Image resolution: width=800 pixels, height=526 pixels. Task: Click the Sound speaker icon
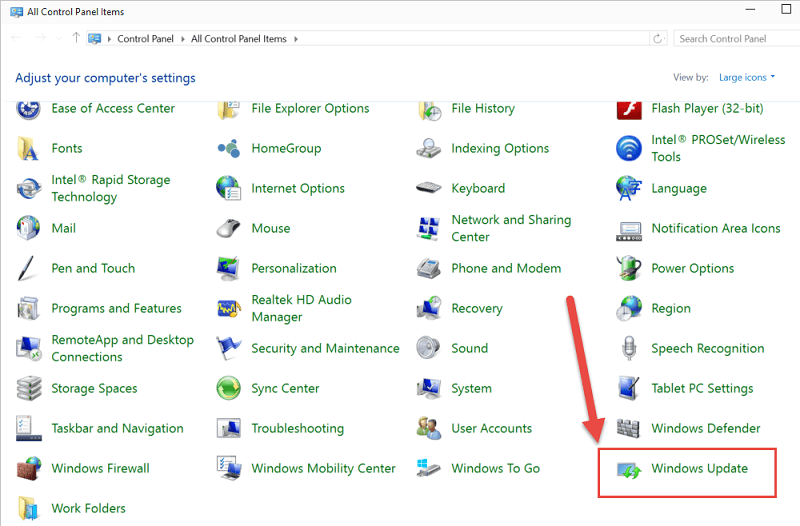[x=429, y=348]
